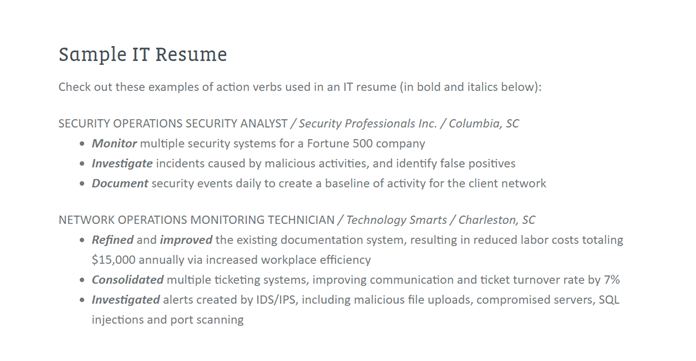
Task: Click 'Security Professionals Inc.' company name
Action: coord(368,123)
